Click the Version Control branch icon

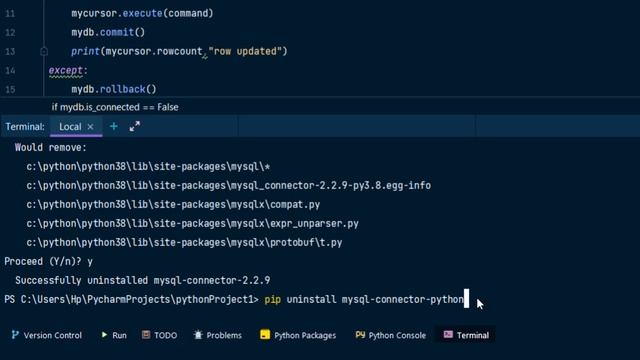15,335
